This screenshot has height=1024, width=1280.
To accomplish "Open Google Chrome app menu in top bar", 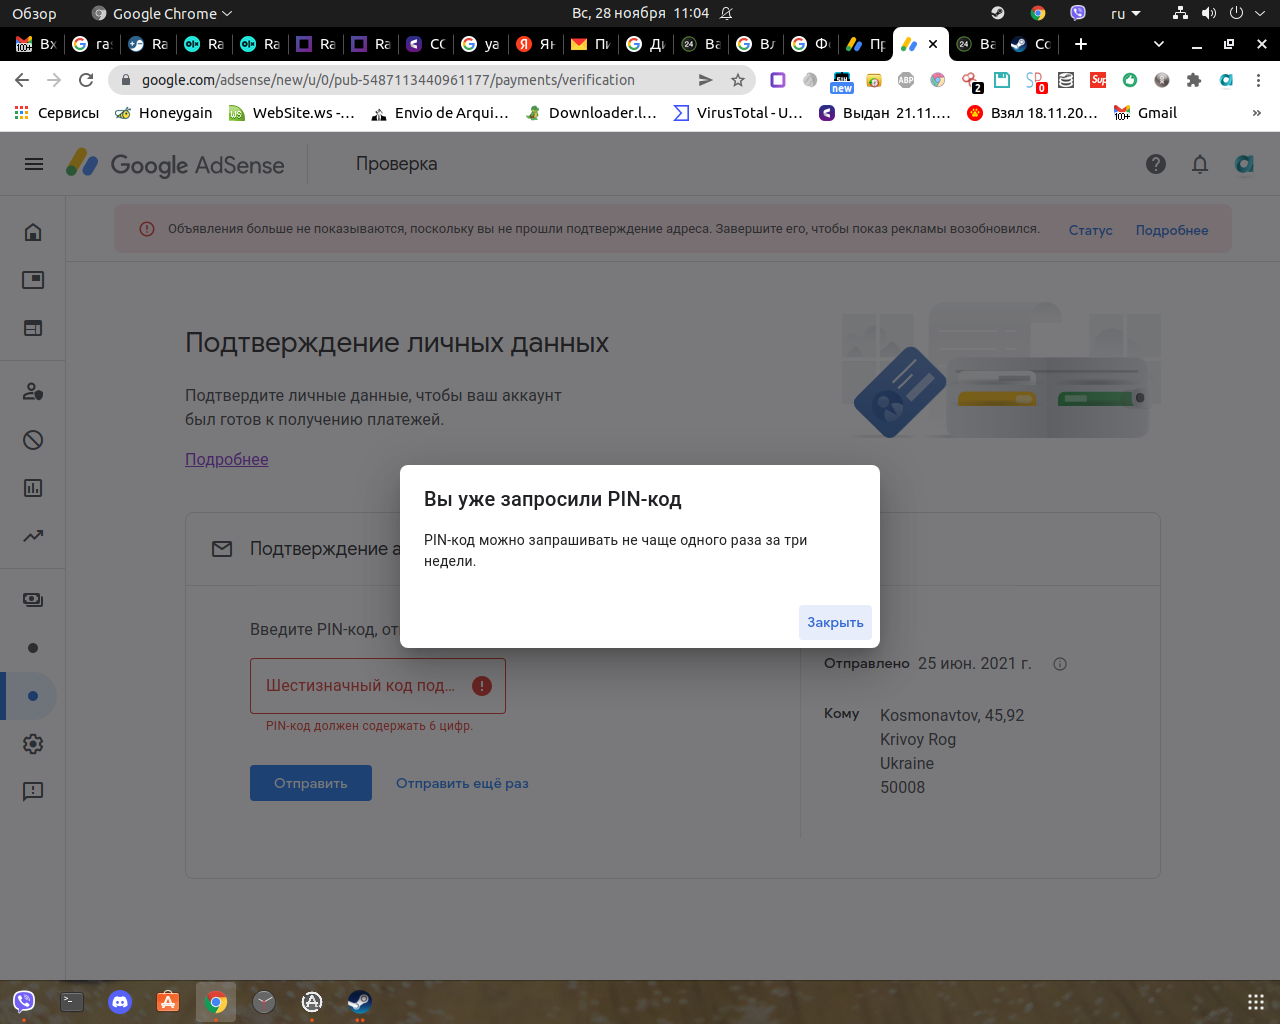I will (x=161, y=13).
